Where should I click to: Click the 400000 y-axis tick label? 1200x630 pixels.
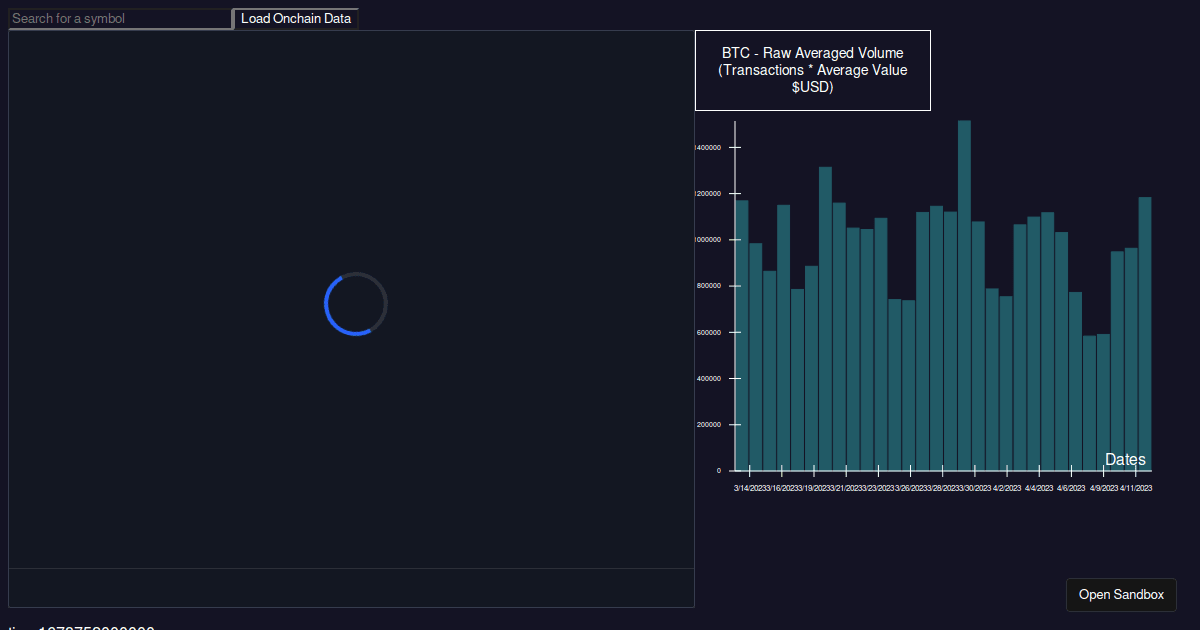click(708, 379)
